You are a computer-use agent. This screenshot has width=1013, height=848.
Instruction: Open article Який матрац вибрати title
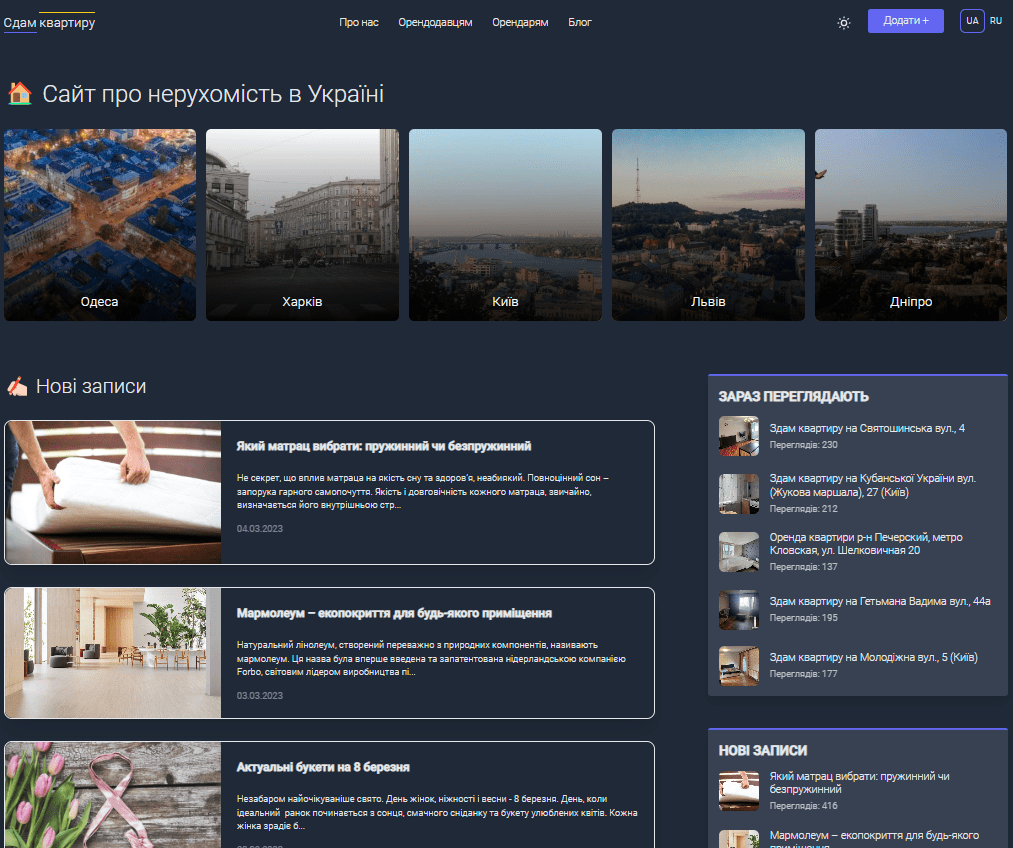tap(384, 446)
